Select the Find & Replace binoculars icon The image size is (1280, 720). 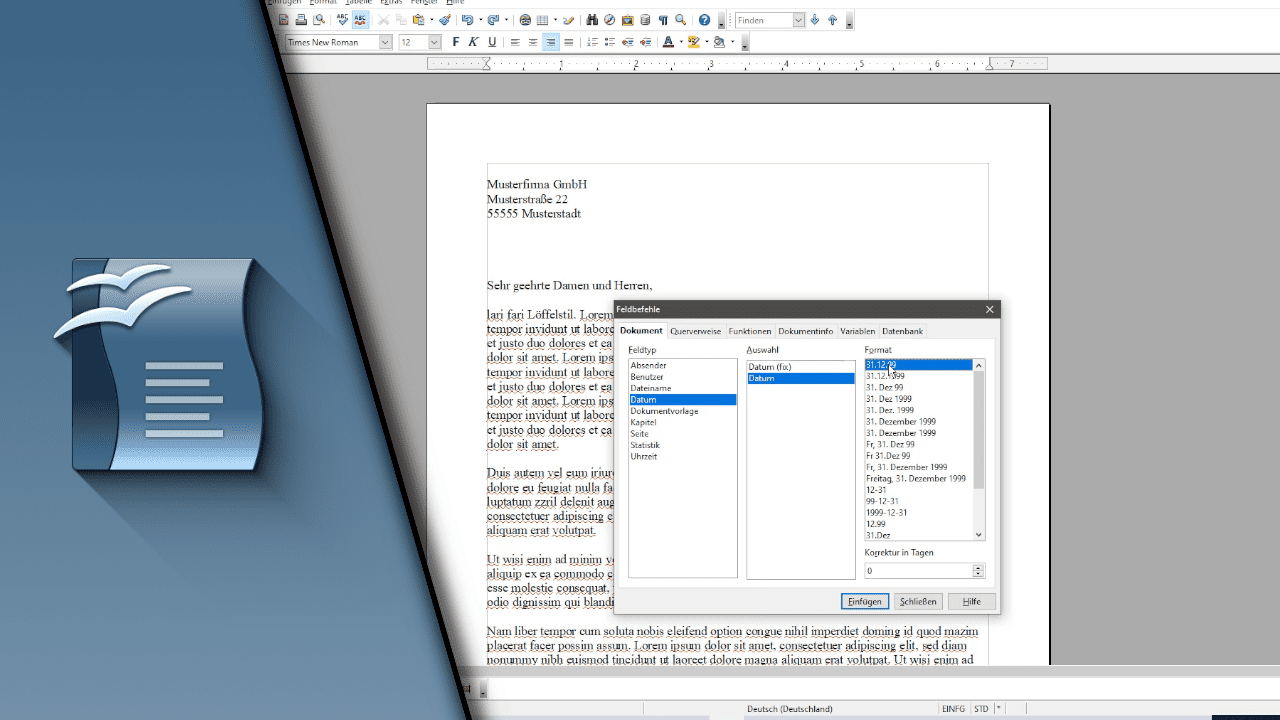pos(592,19)
